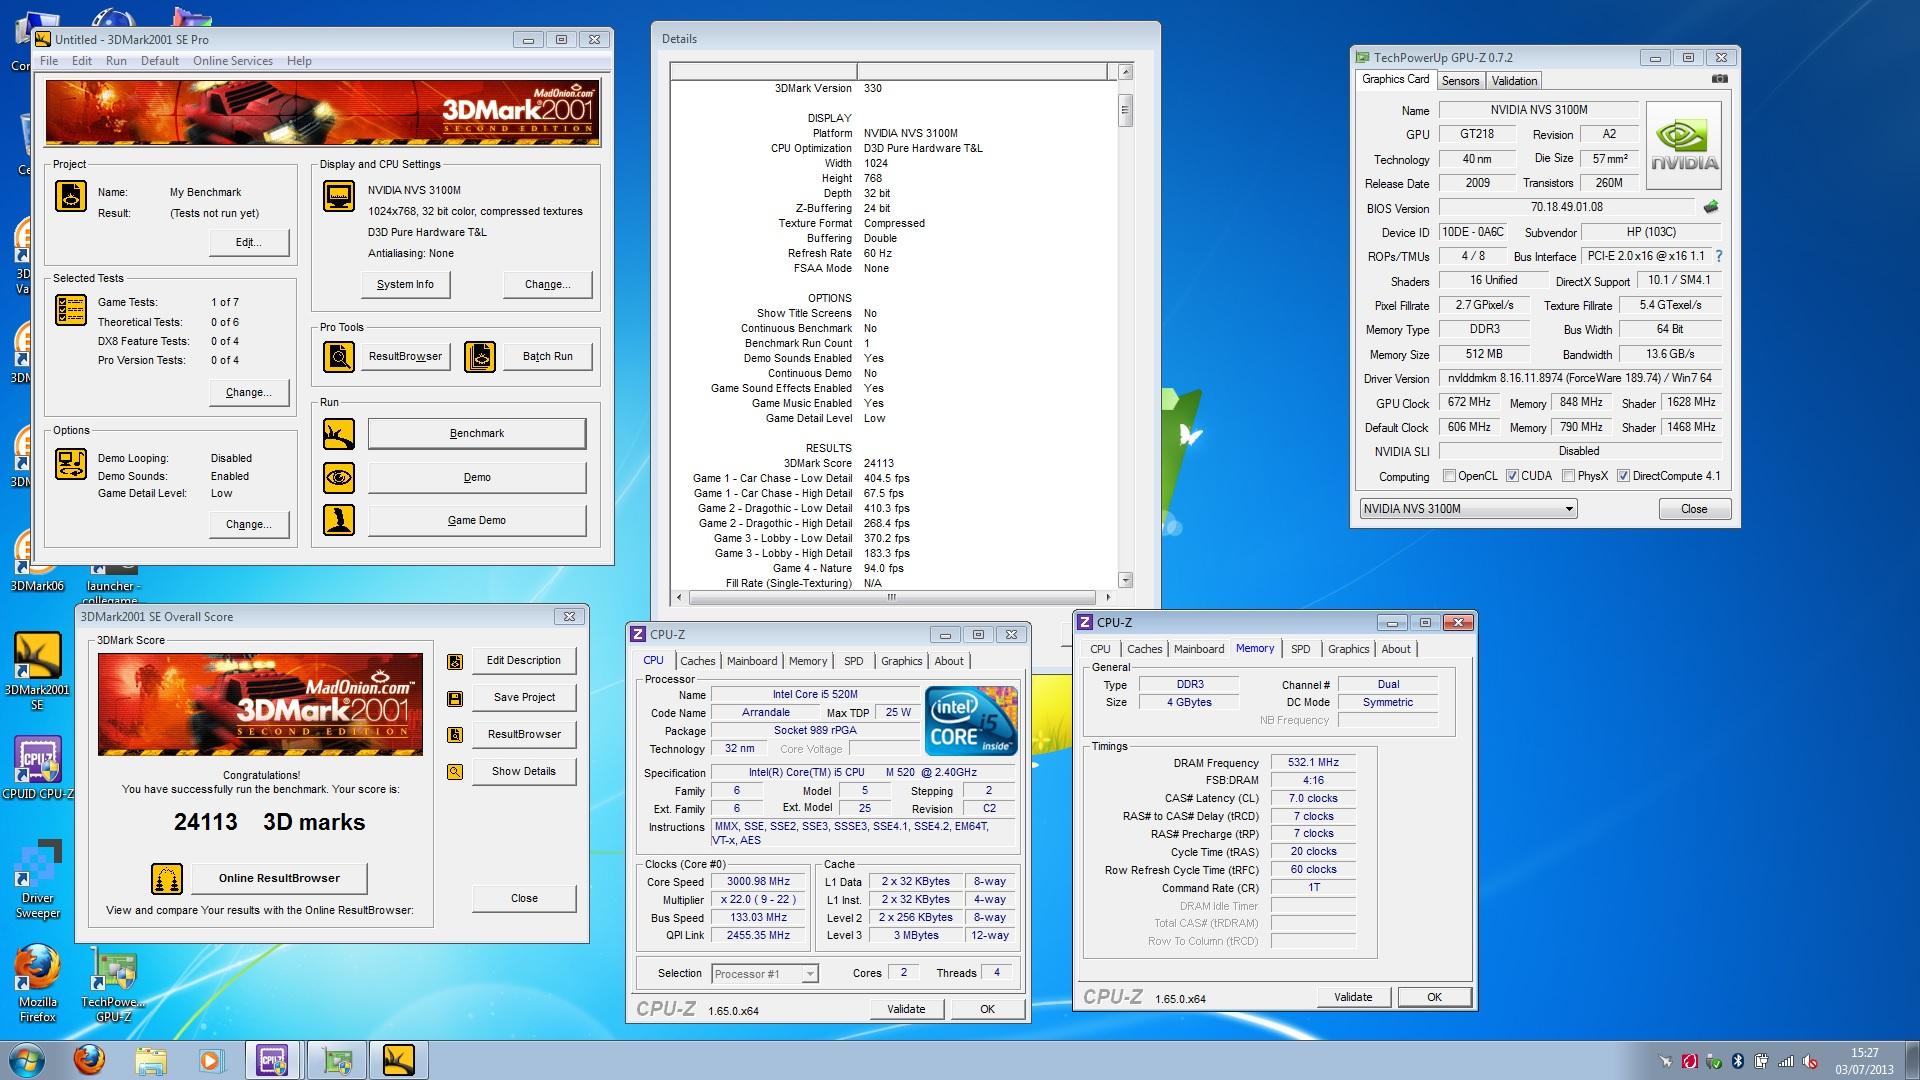Click the Save Project floppy icon
This screenshot has height=1080, width=1920.
(x=455, y=698)
